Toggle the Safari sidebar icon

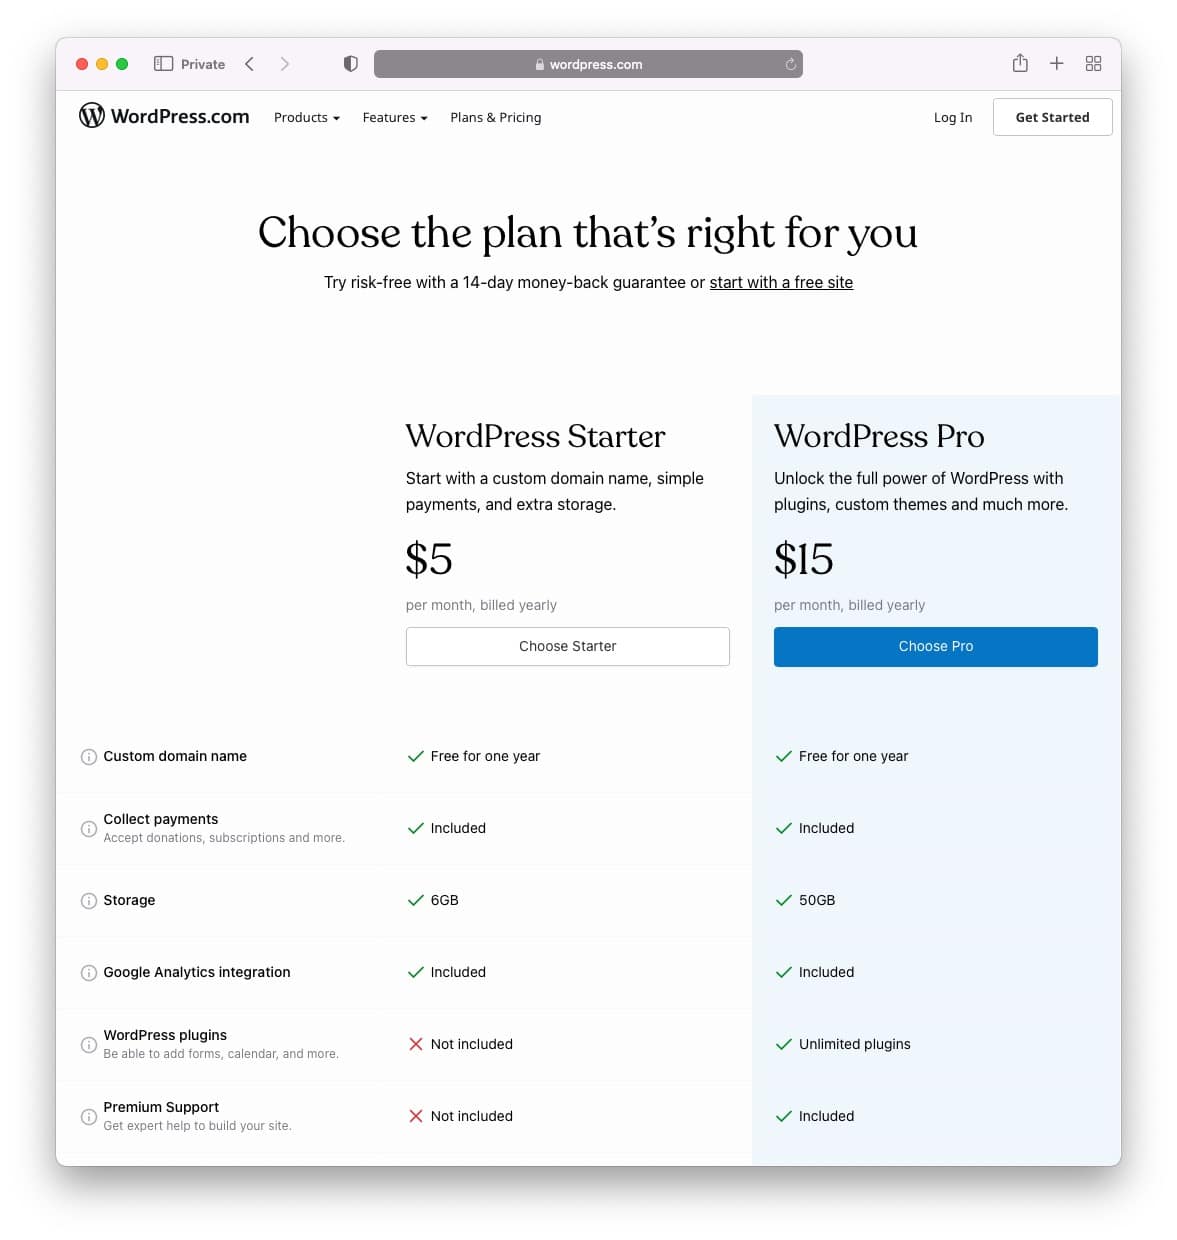pyautogui.click(x=161, y=63)
